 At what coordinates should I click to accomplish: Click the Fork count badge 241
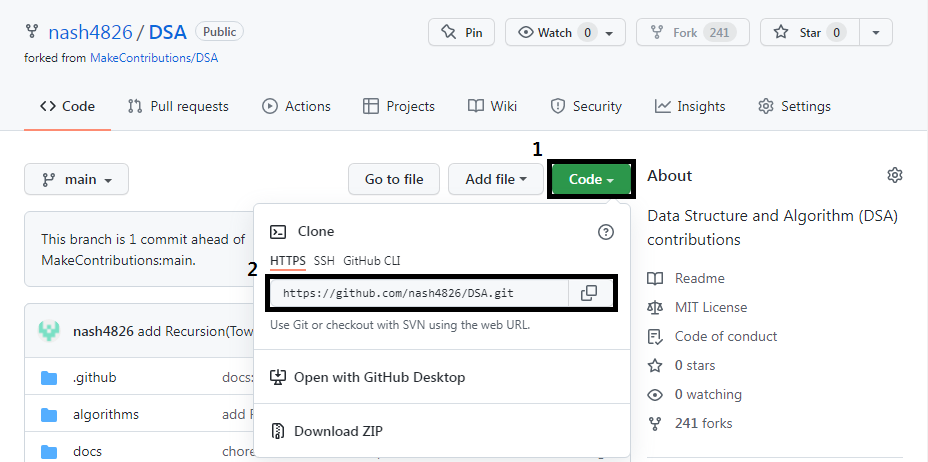(x=720, y=33)
